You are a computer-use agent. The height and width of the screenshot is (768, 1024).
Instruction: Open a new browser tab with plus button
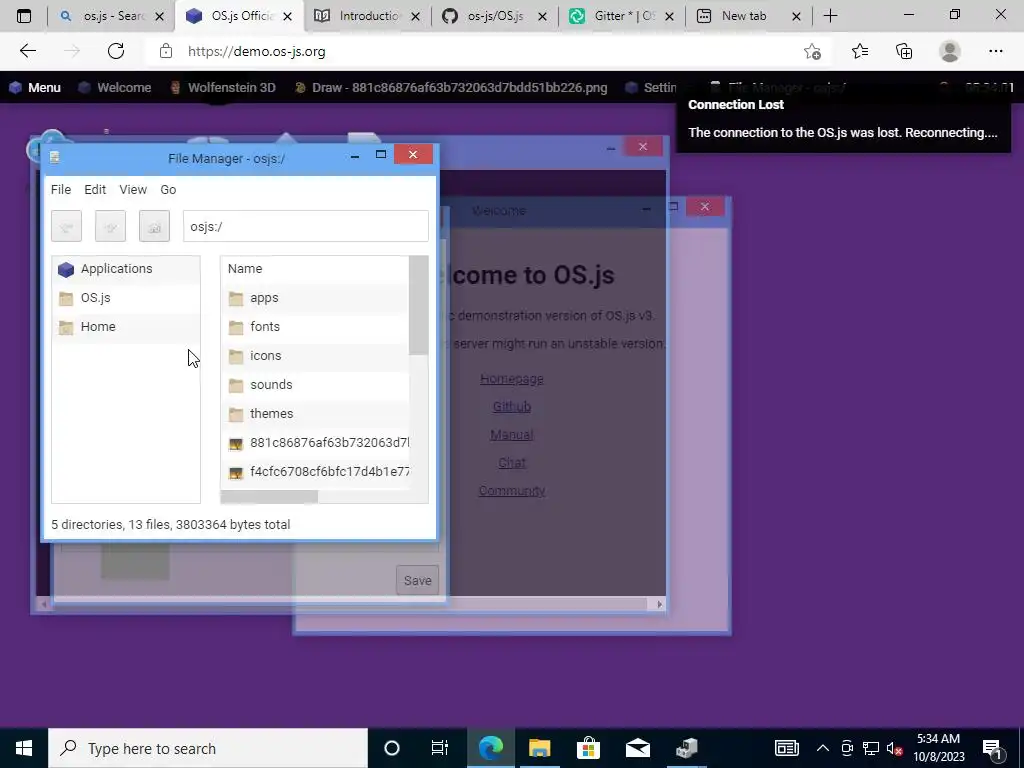click(830, 16)
